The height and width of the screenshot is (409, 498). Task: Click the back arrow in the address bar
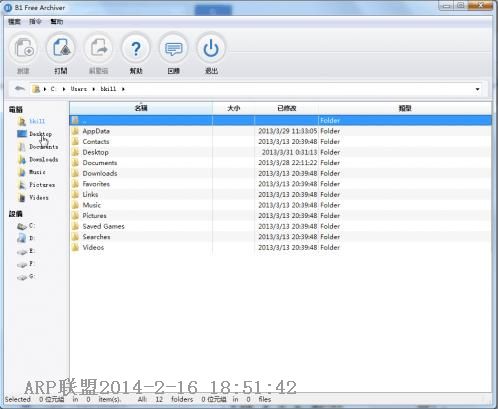click(20, 89)
